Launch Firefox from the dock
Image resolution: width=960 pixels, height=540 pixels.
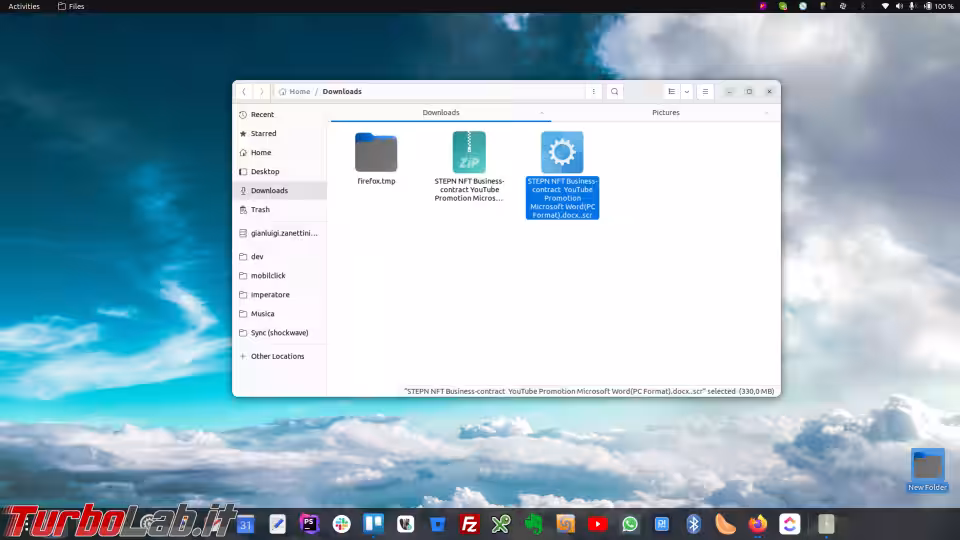tap(757, 524)
